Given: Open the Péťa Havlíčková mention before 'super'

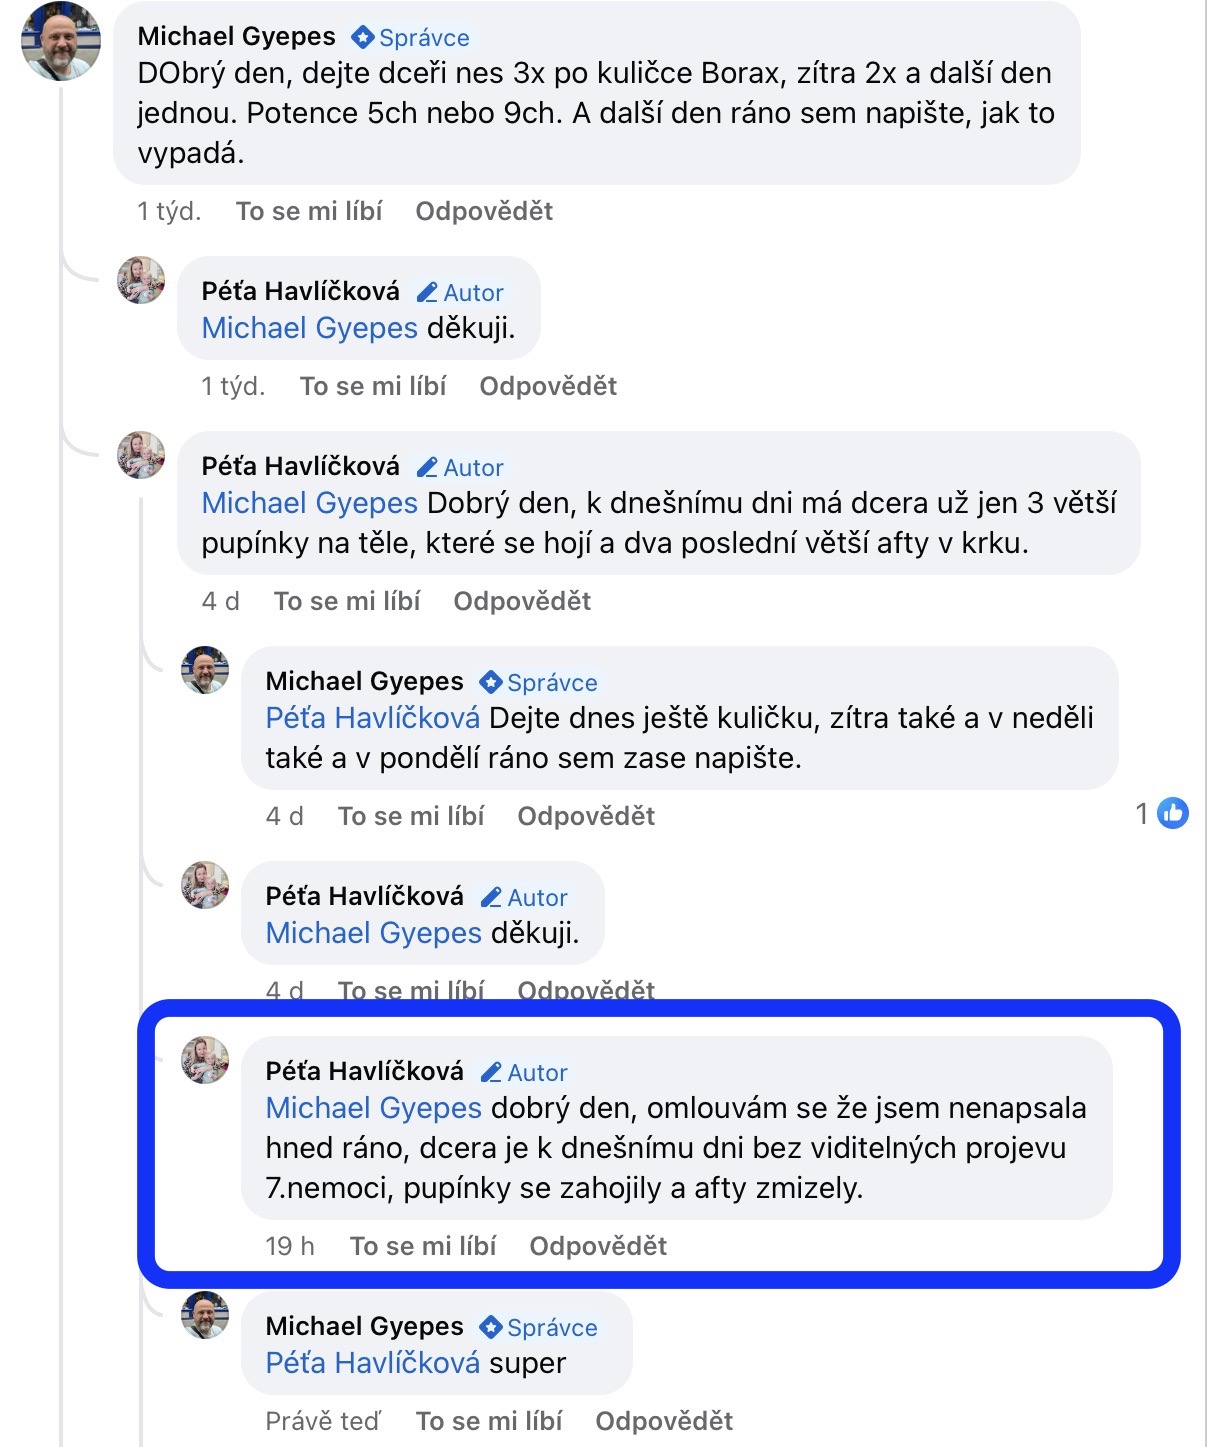Looking at the screenshot, I should pyautogui.click(x=373, y=1363).
